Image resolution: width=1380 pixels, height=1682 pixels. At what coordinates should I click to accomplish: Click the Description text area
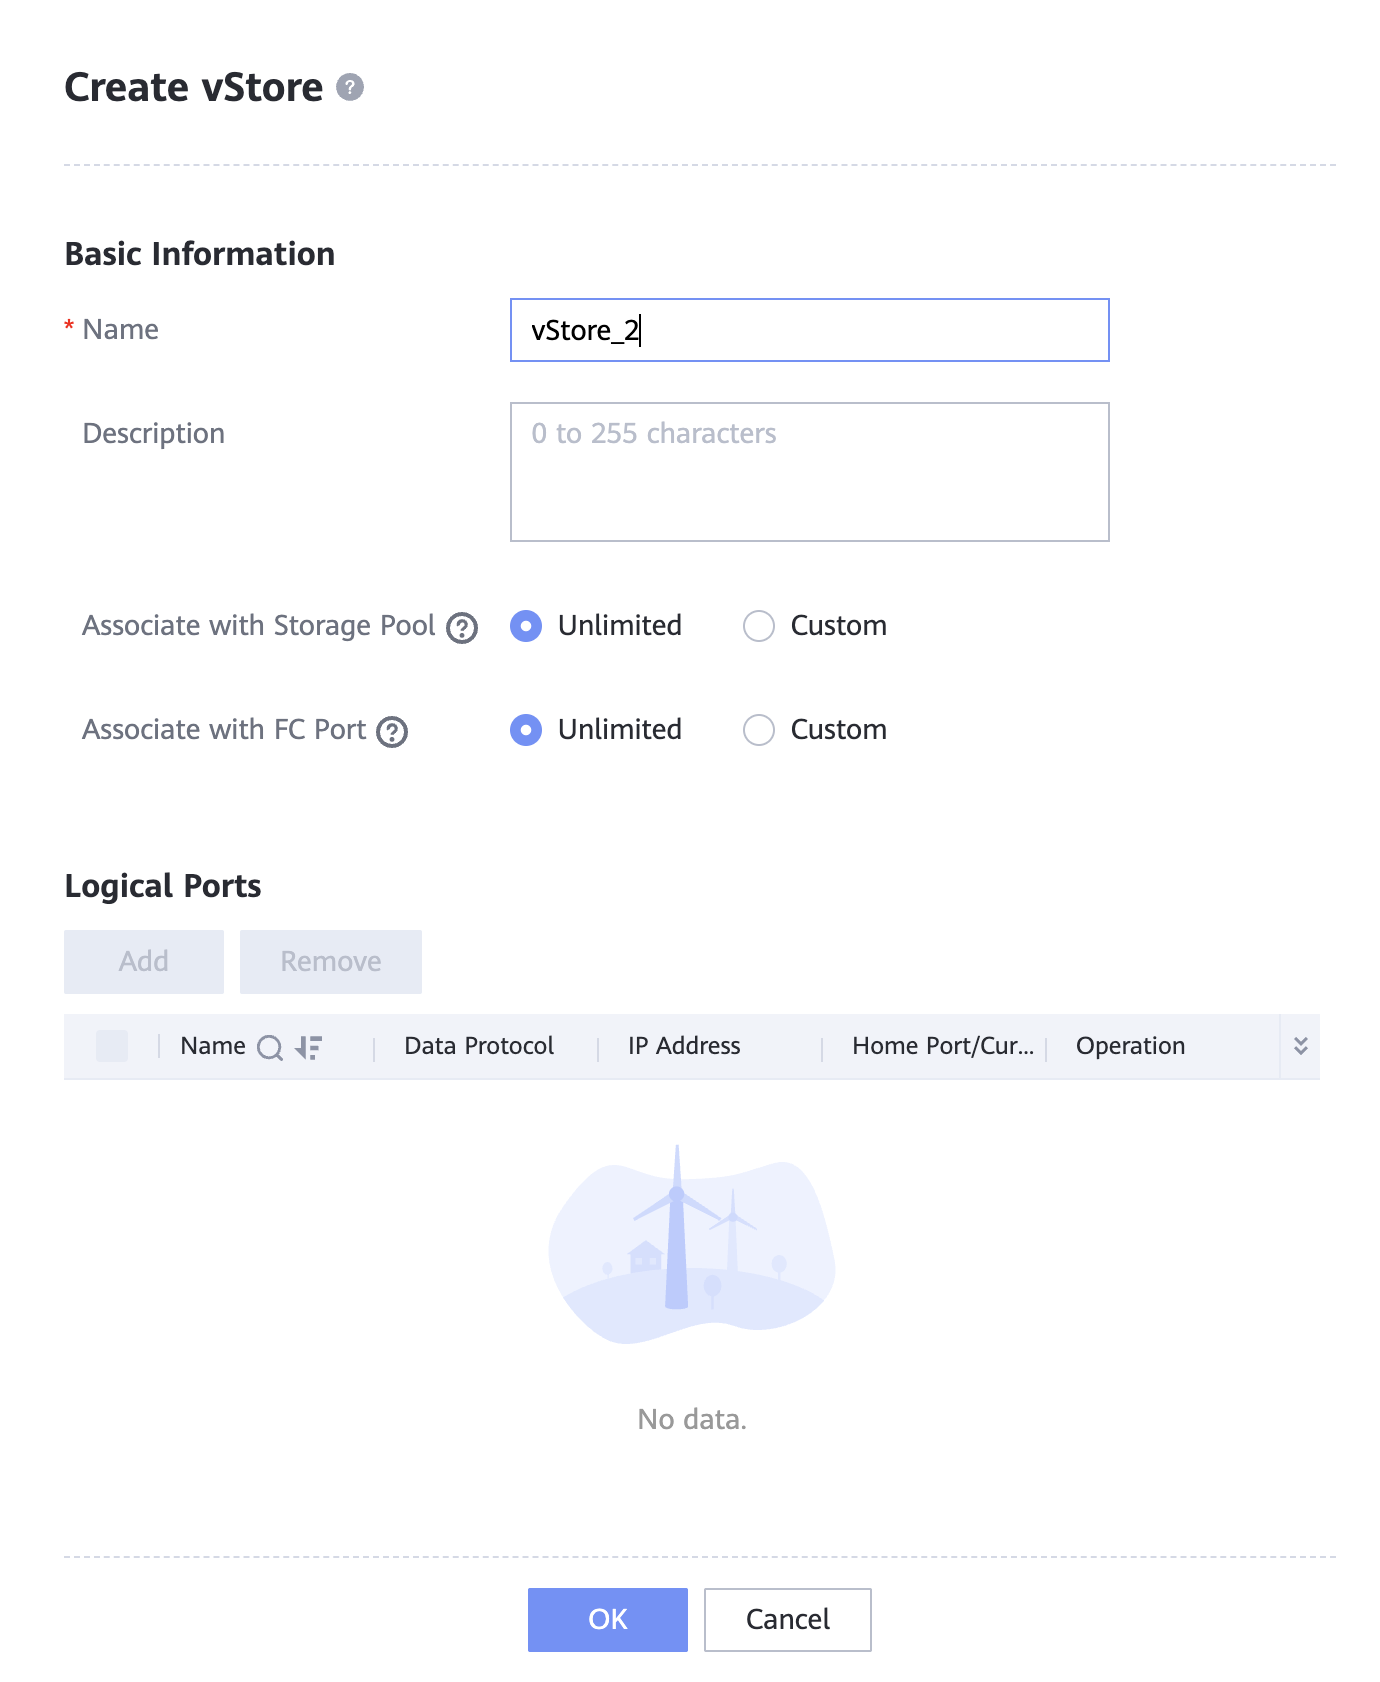809,472
